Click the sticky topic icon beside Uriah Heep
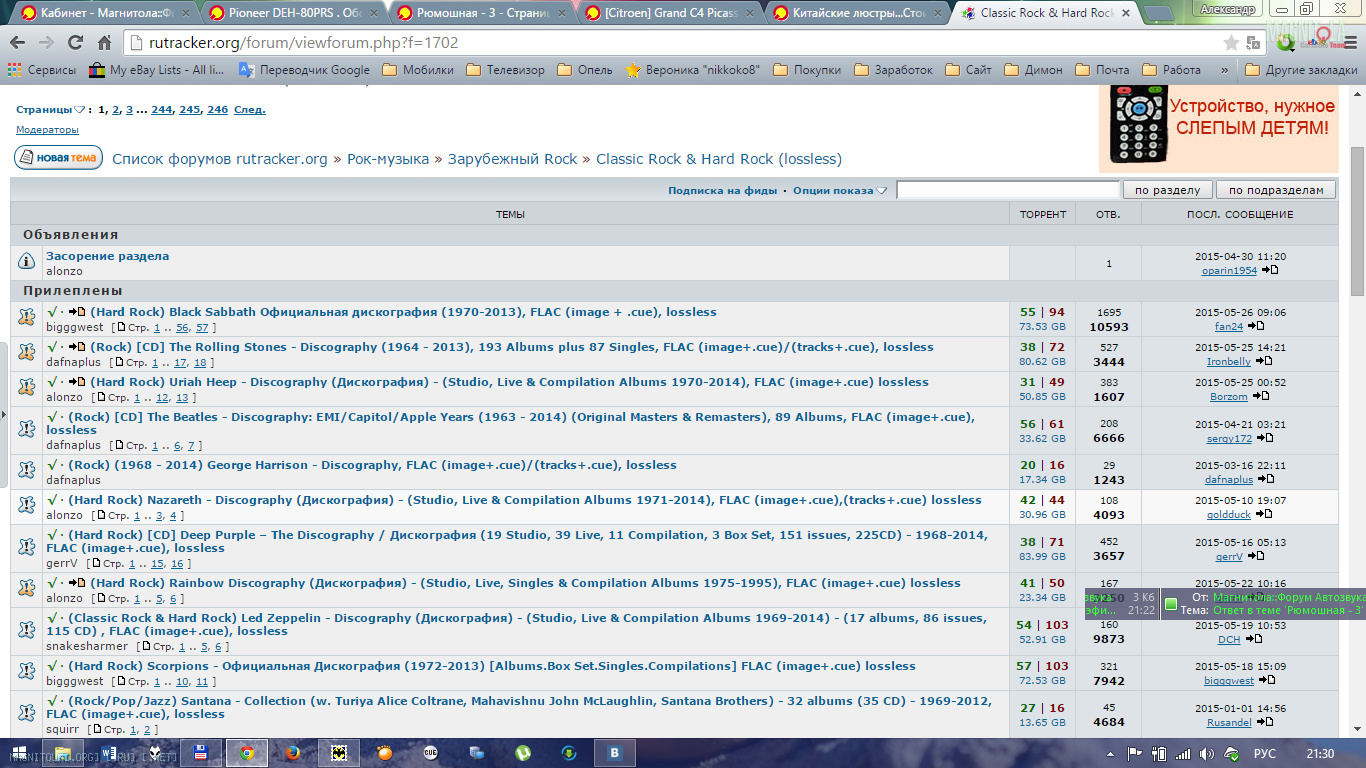The image size is (1366, 768). [x=27, y=389]
